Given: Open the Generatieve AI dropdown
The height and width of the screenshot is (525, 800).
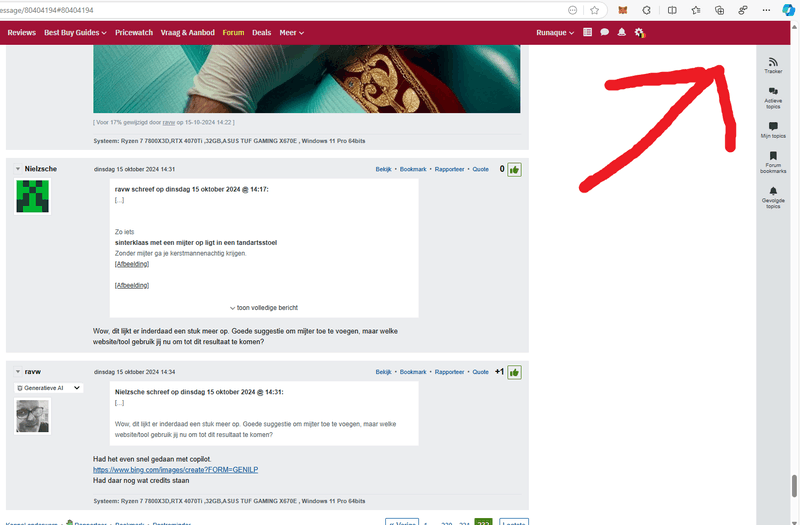Looking at the screenshot, I should tap(48, 388).
